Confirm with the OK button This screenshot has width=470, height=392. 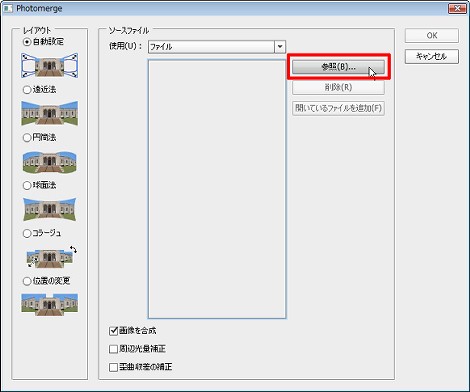point(432,36)
